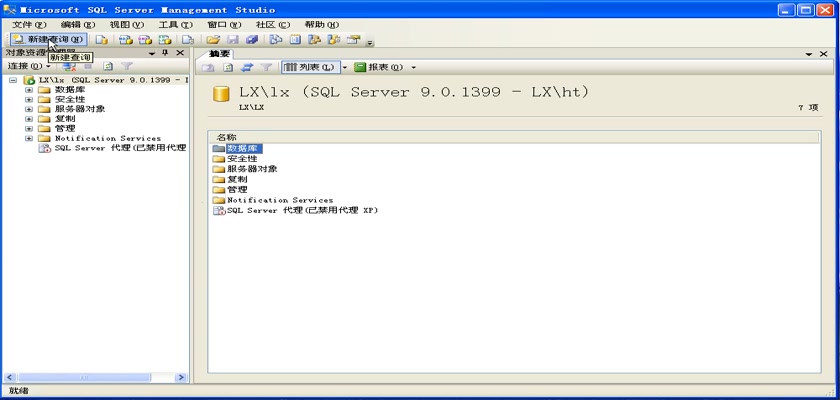Screen dimensions: 840x400
Task: Collapse the LX\lx server node
Action: point(13,80)
